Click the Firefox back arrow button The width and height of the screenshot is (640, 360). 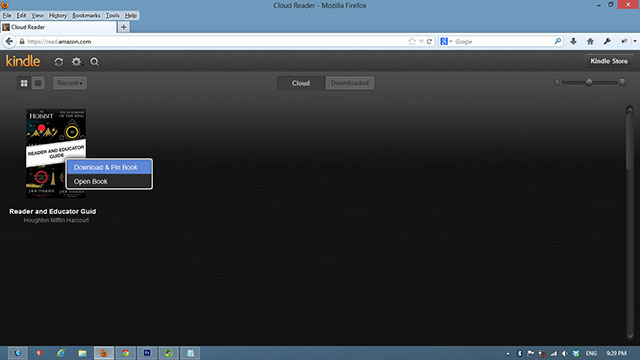click(9, 41)
